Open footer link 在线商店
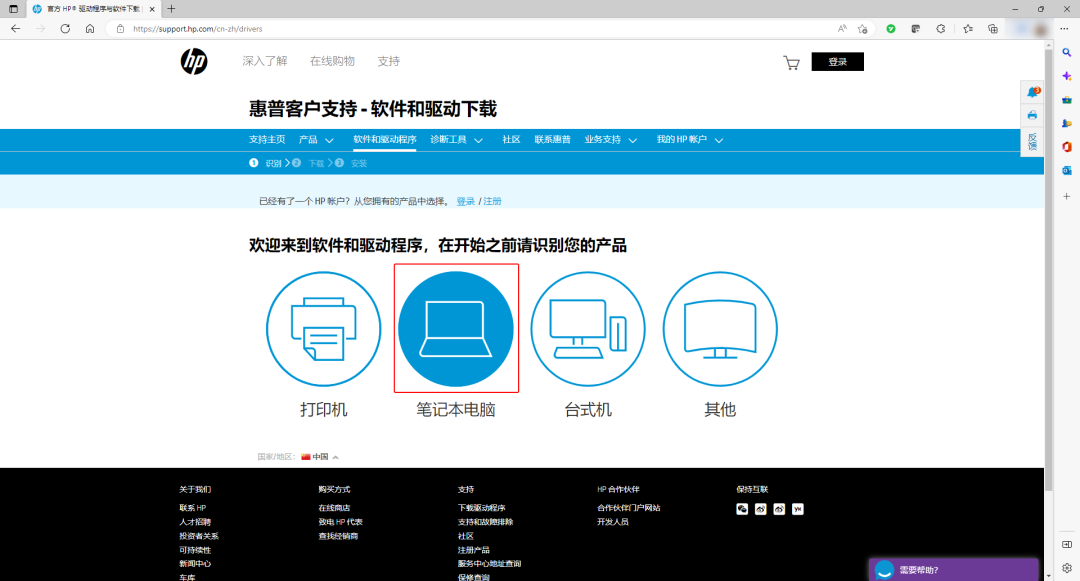The width and height of the screenshot is (1080, 581). click(x=334, y=508)
